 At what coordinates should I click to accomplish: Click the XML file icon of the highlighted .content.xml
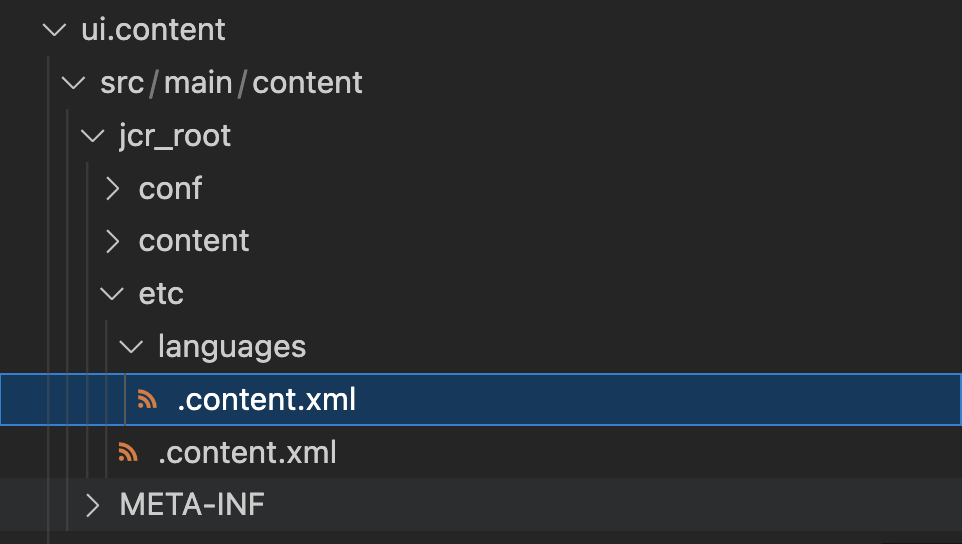coord(148,400)
